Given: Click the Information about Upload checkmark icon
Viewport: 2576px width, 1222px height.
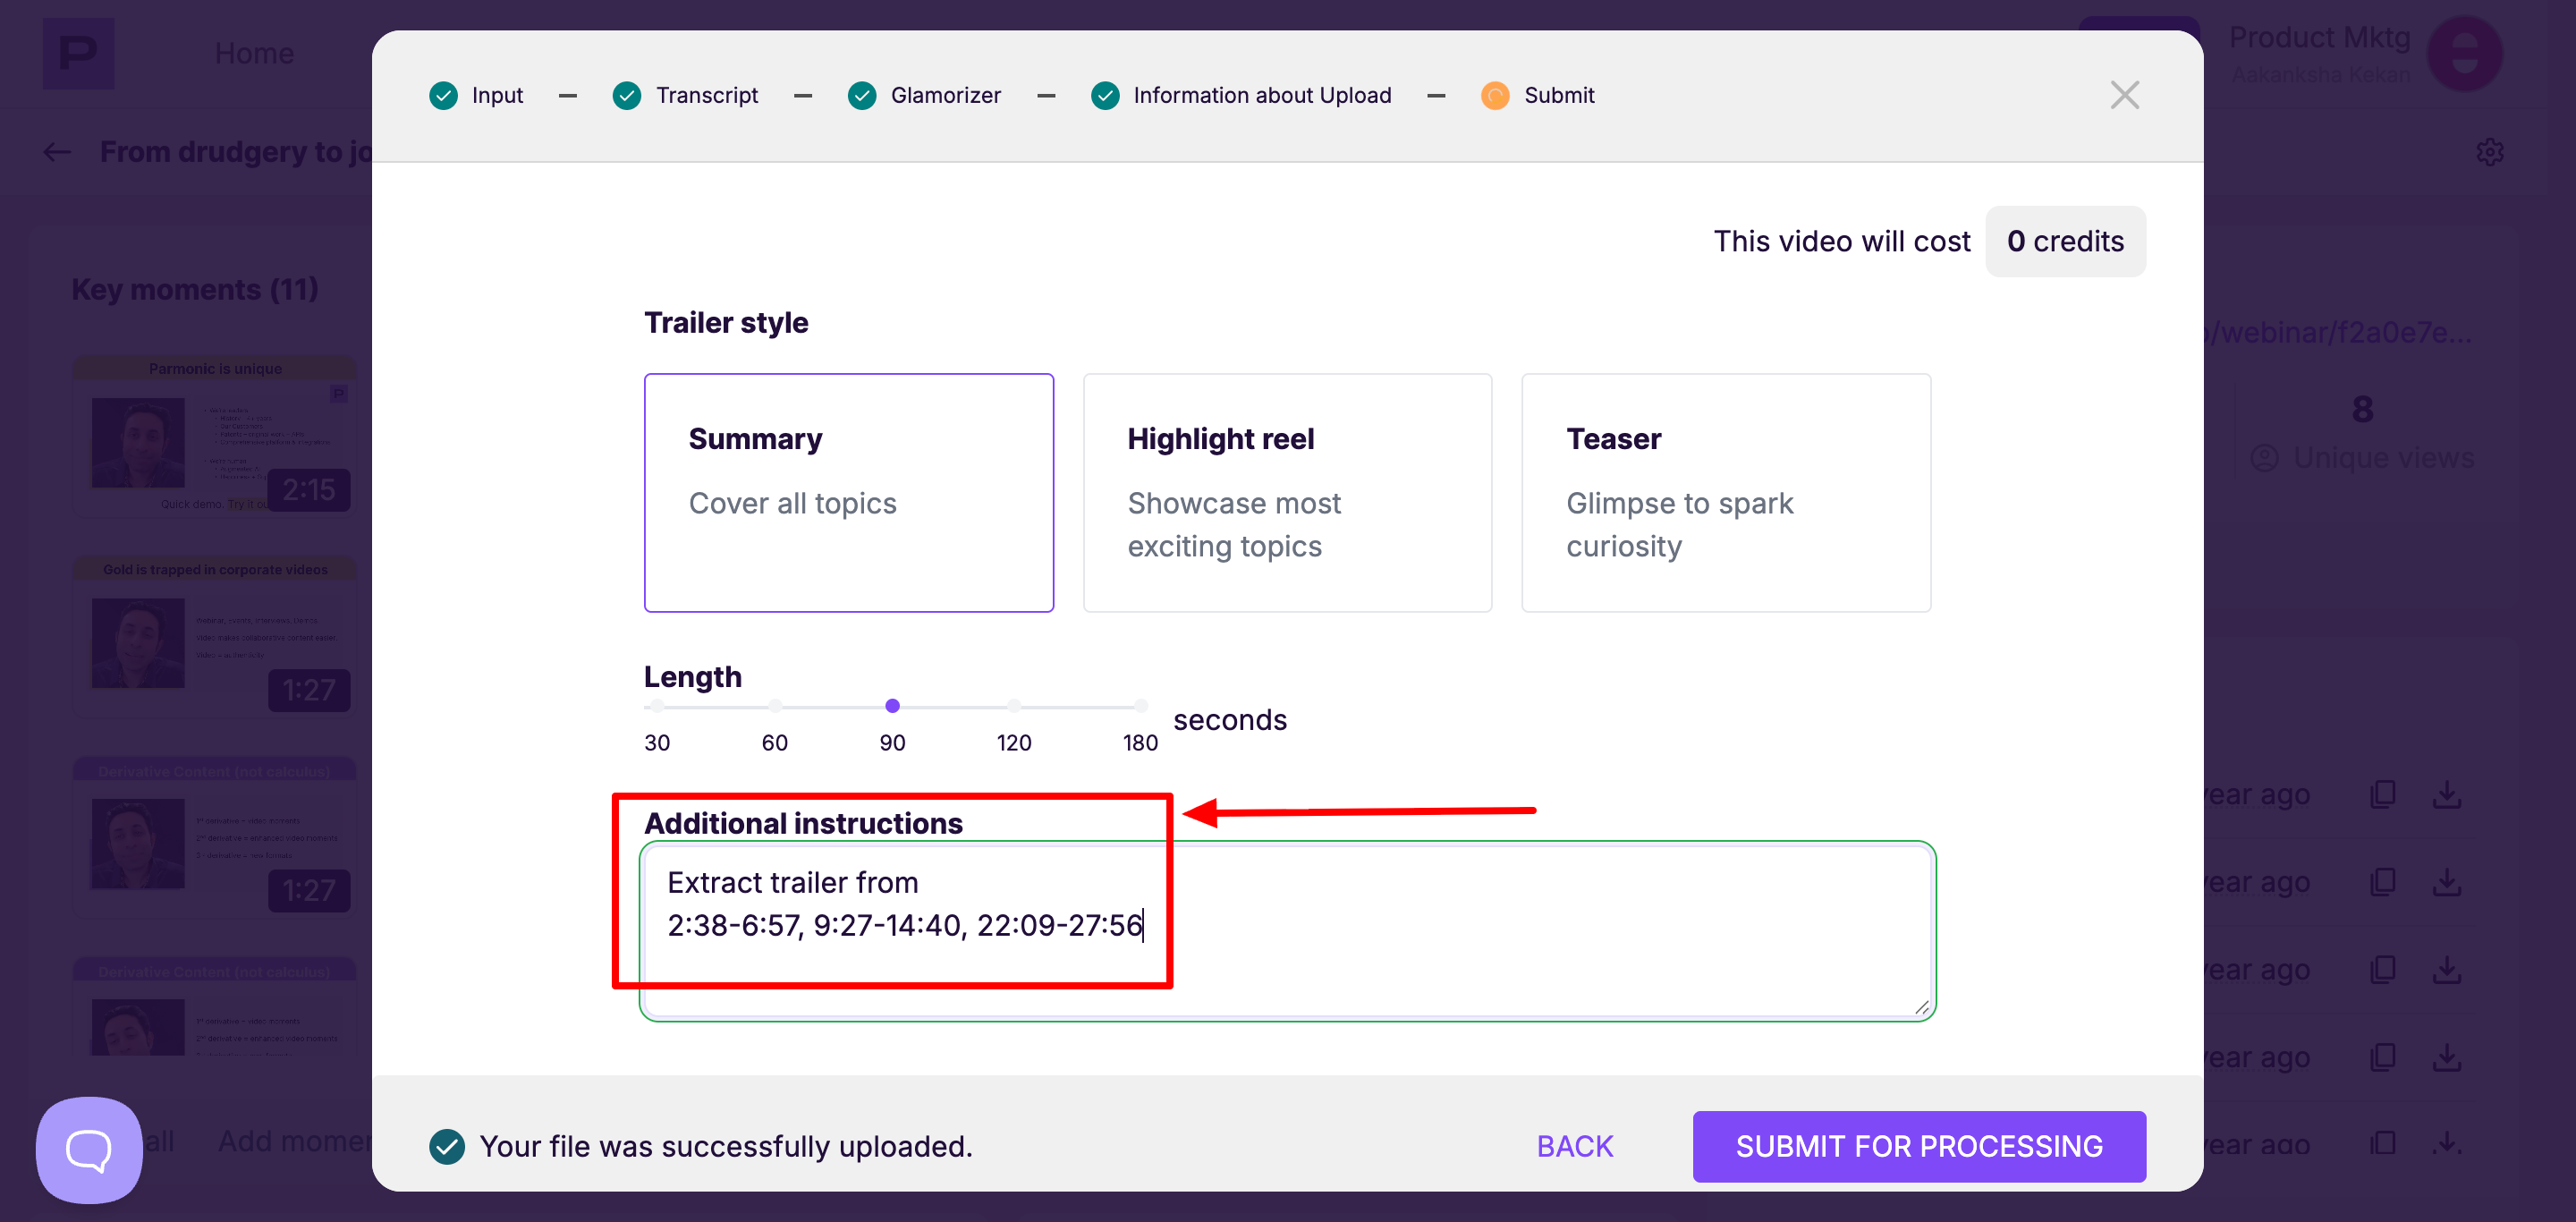Looking at the screenshot, I should pos(1105,95).
